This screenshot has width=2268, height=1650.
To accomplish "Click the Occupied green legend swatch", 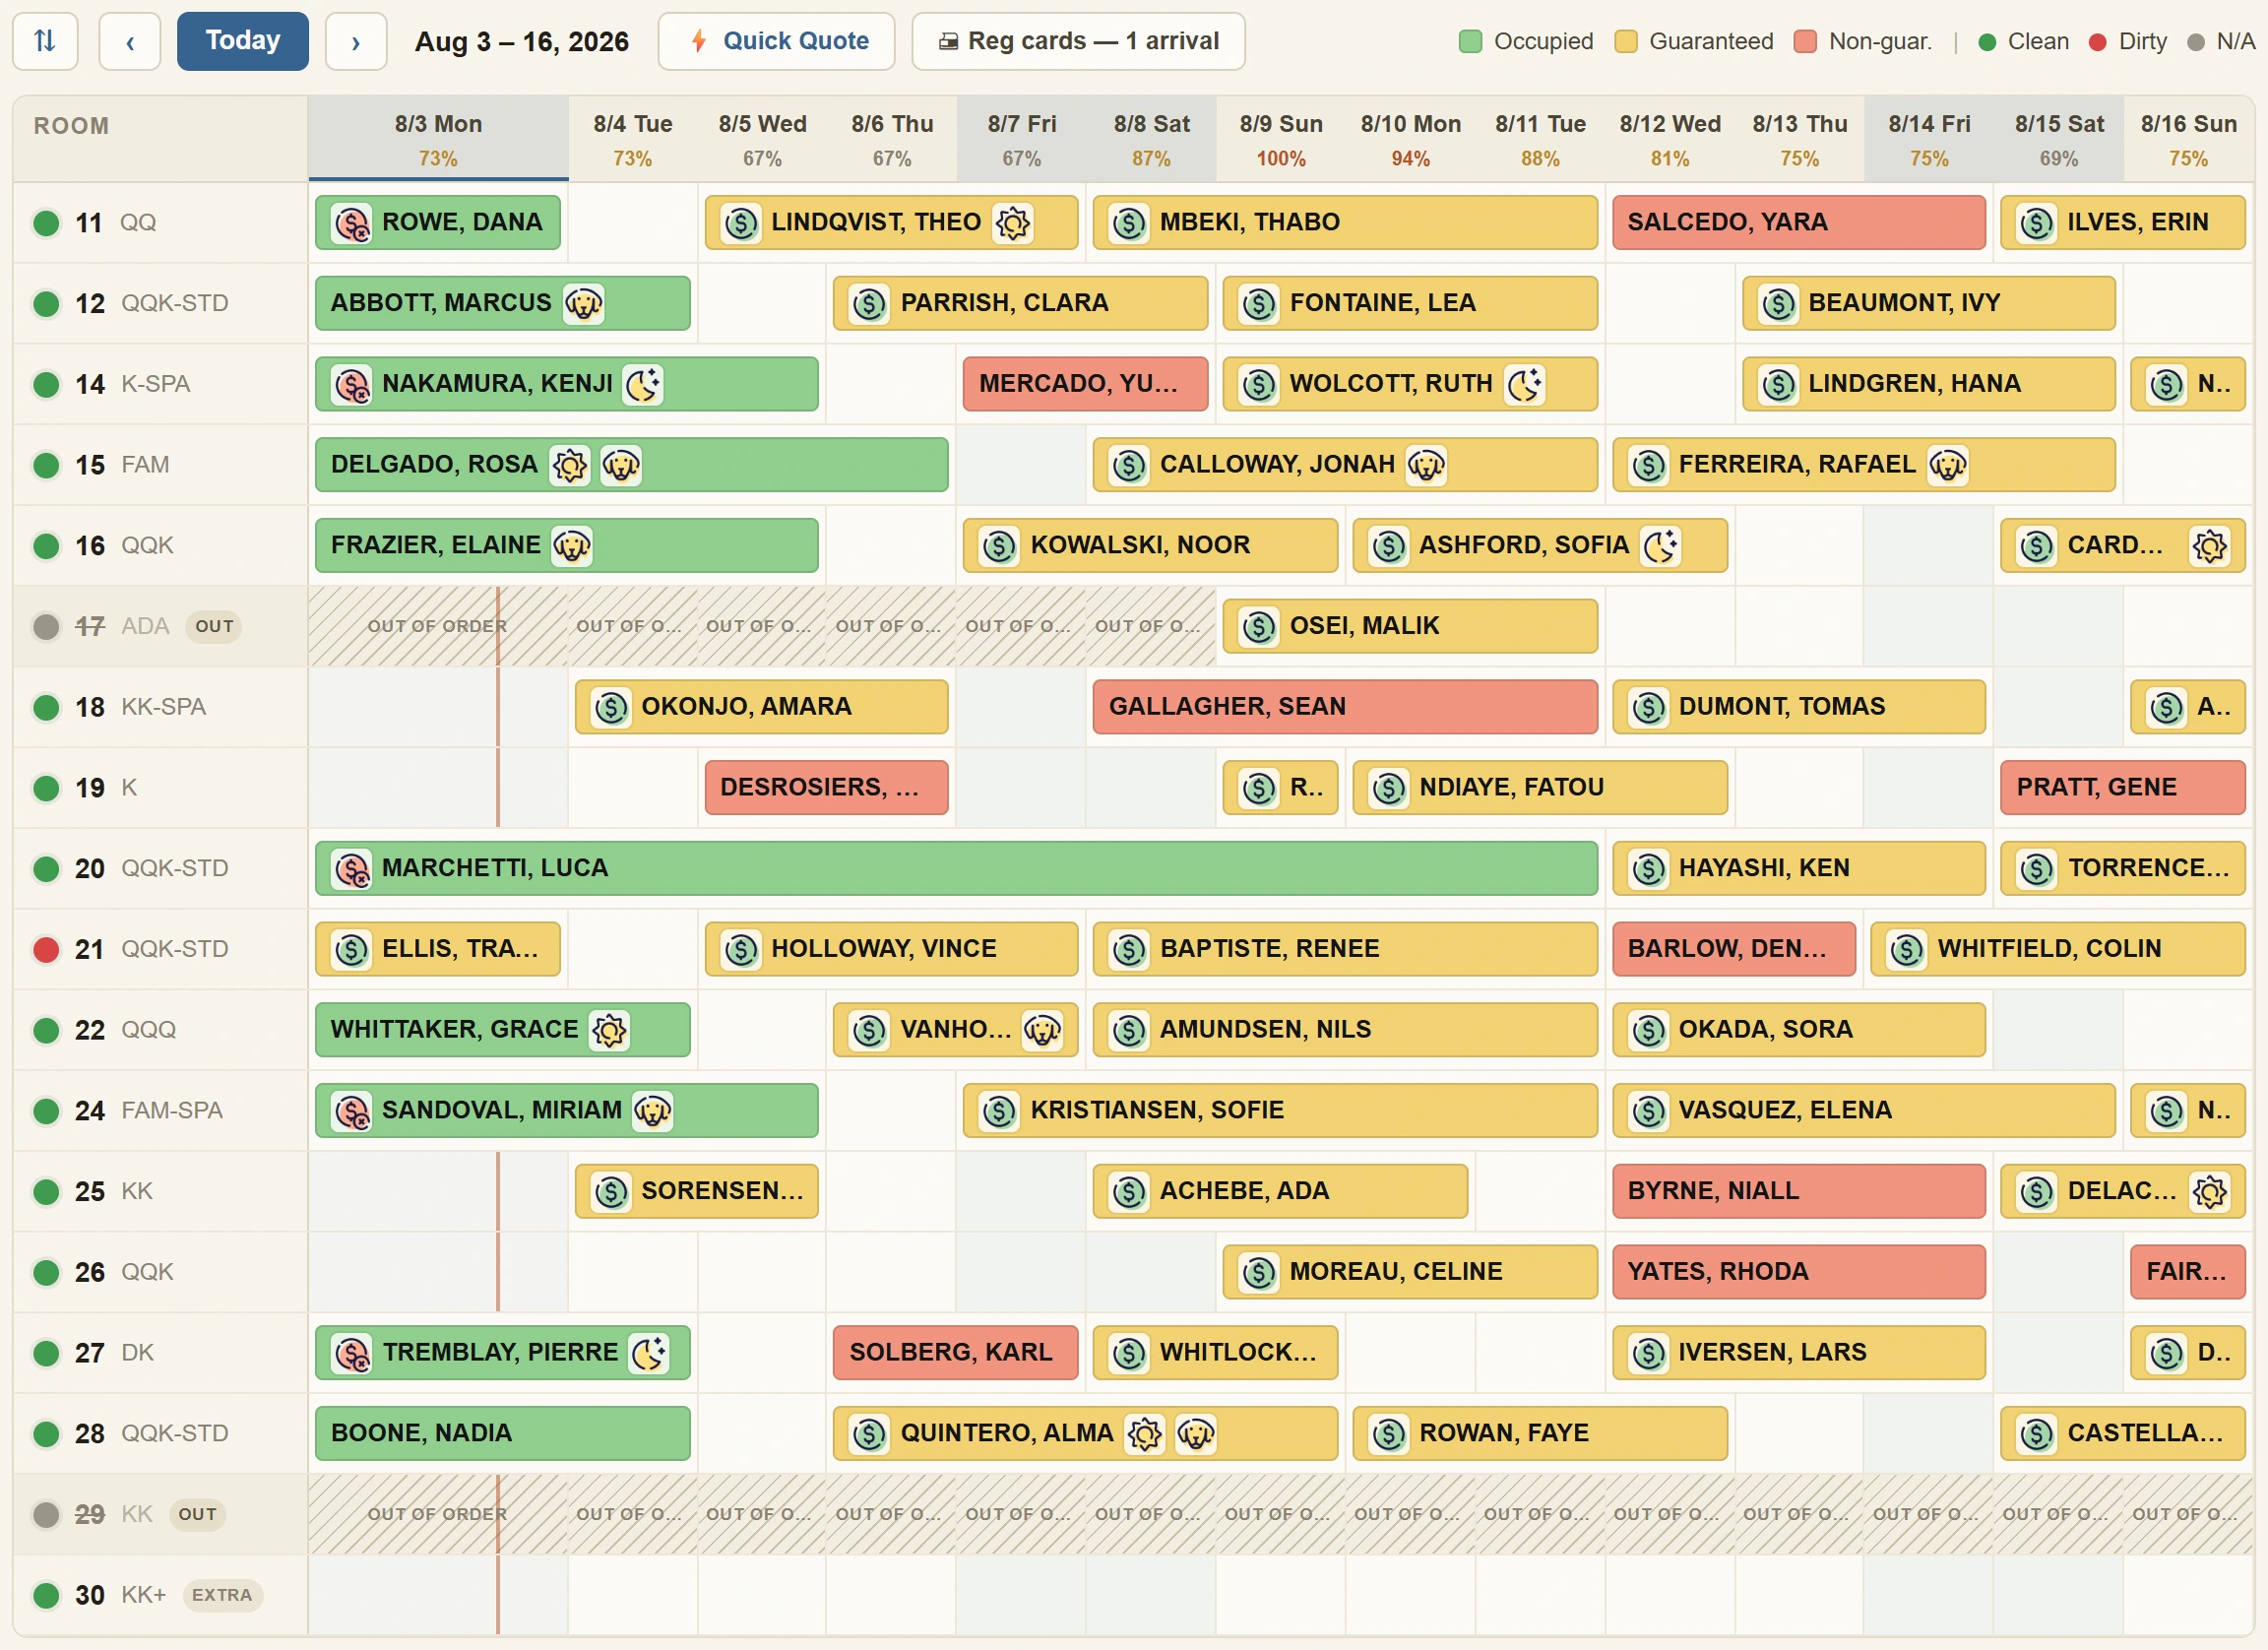I will [1470, 41].
